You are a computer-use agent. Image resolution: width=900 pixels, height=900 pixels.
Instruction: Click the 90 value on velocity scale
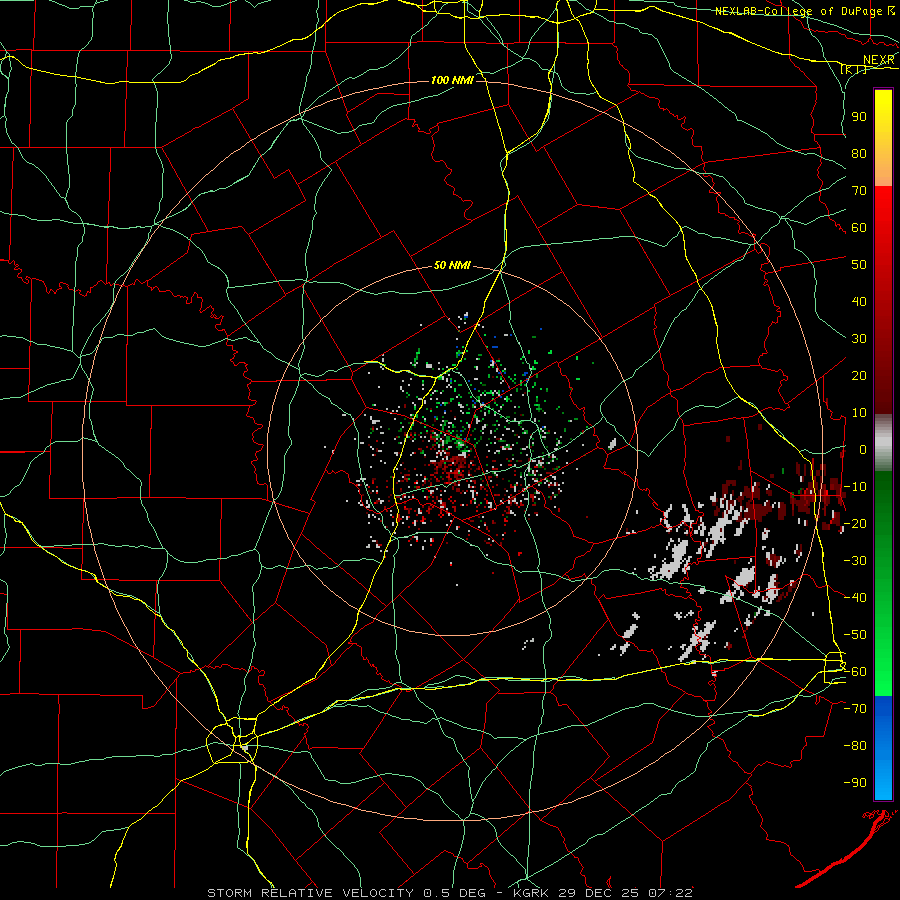[x=859, y=117]
